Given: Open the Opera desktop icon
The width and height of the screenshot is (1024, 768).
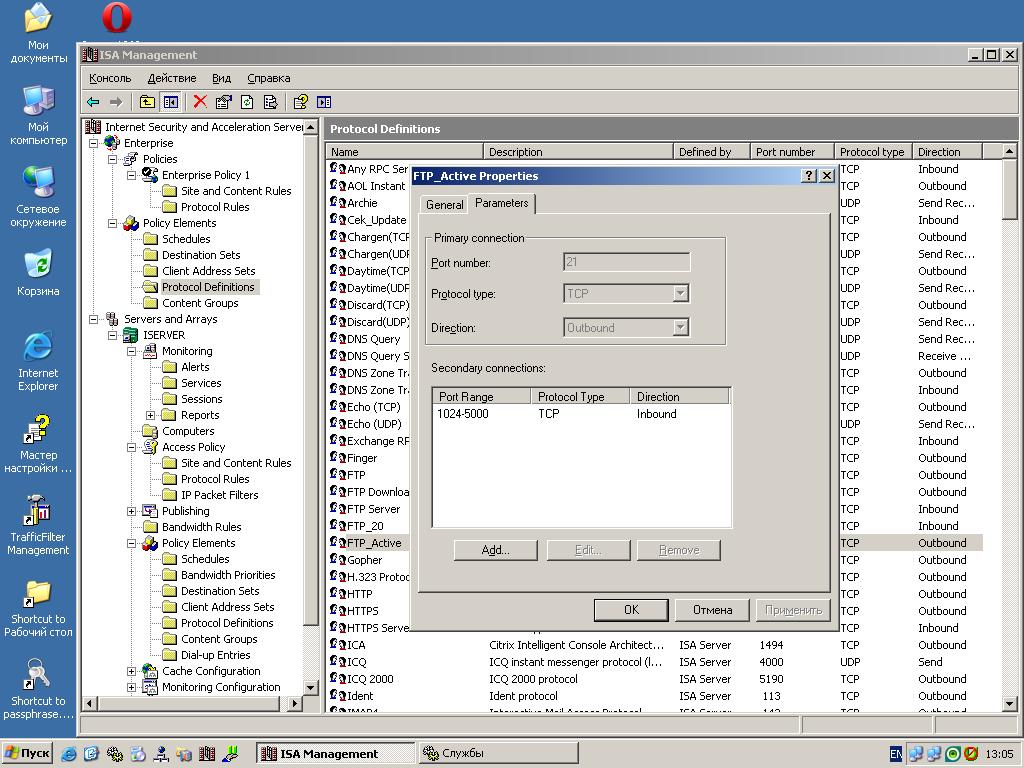Looking at the screenshot, I should pos(117,18).
